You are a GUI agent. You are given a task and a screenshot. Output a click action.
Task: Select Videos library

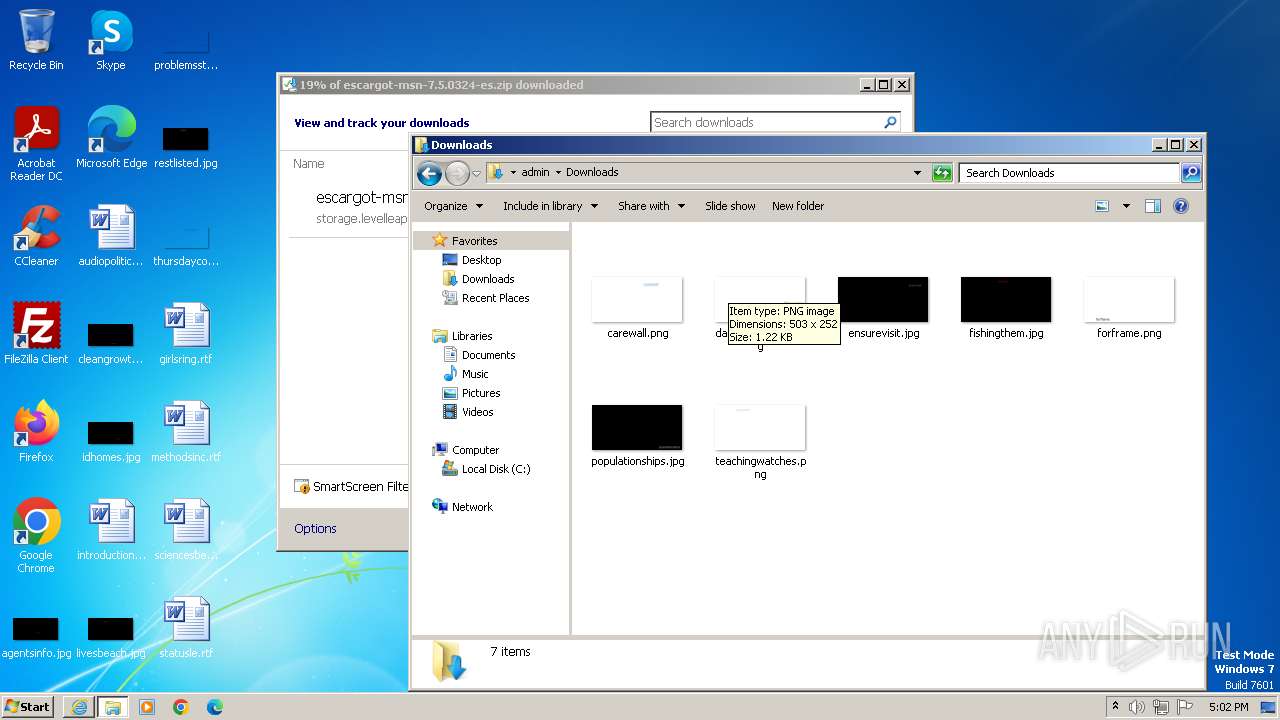pyautogui.click(x=477, y=412)
